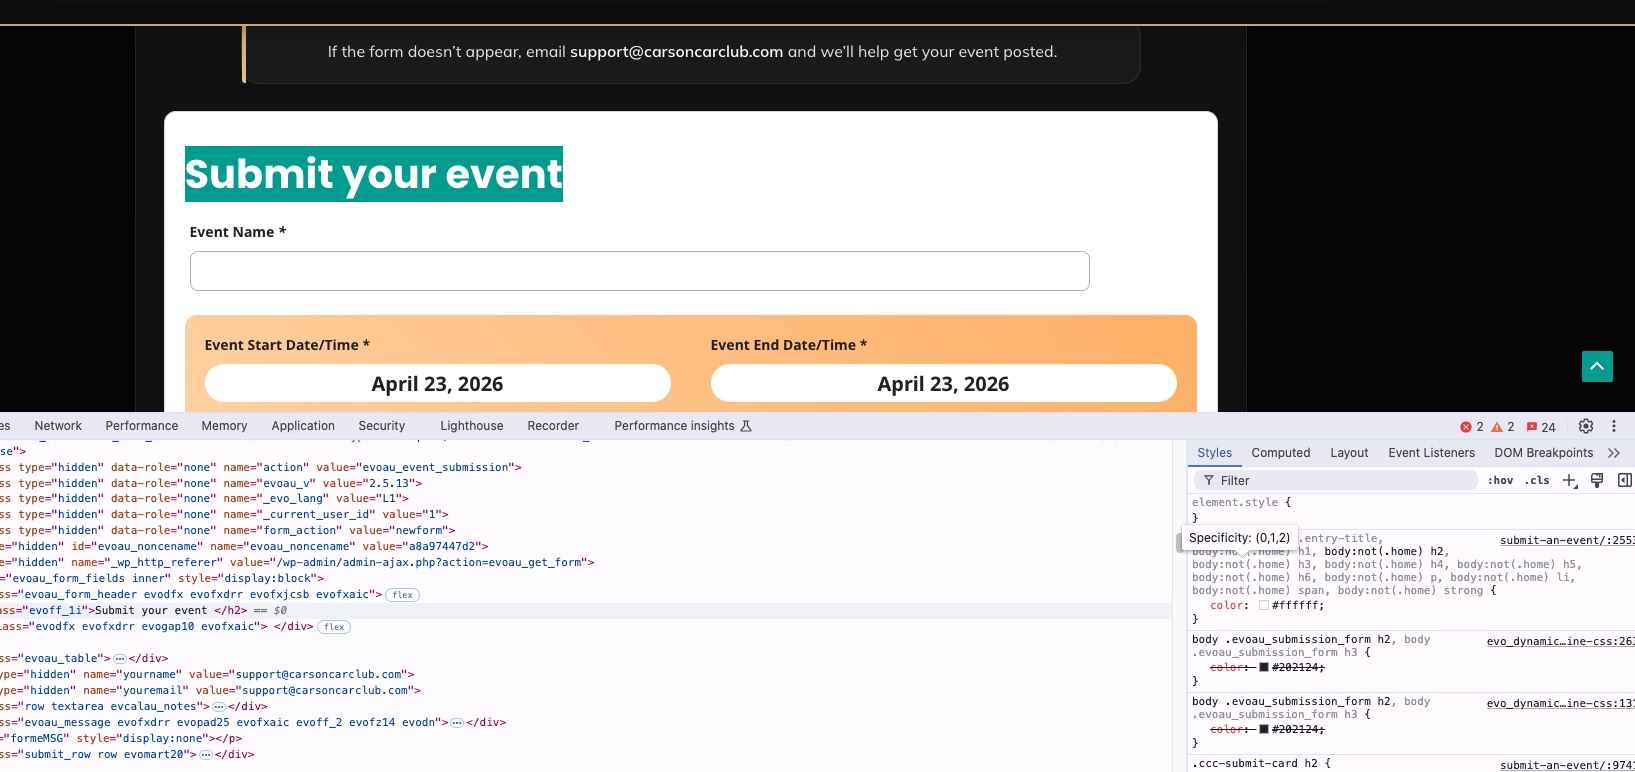Image resolution: width=1635 pixels, height=772 pixels.
Task: Click the orange warnings triangle icon
Action: click(1497, 427)
